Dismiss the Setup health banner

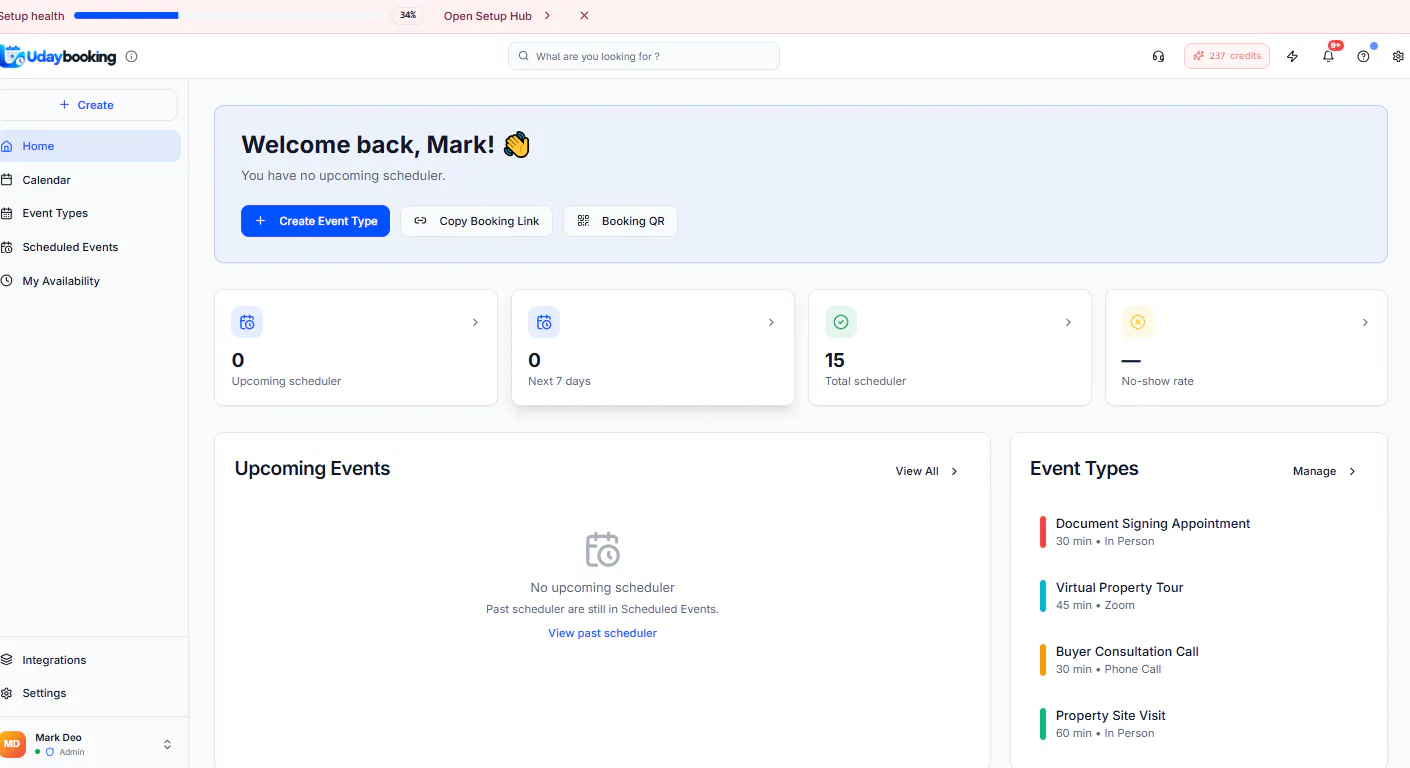point(584,16)
